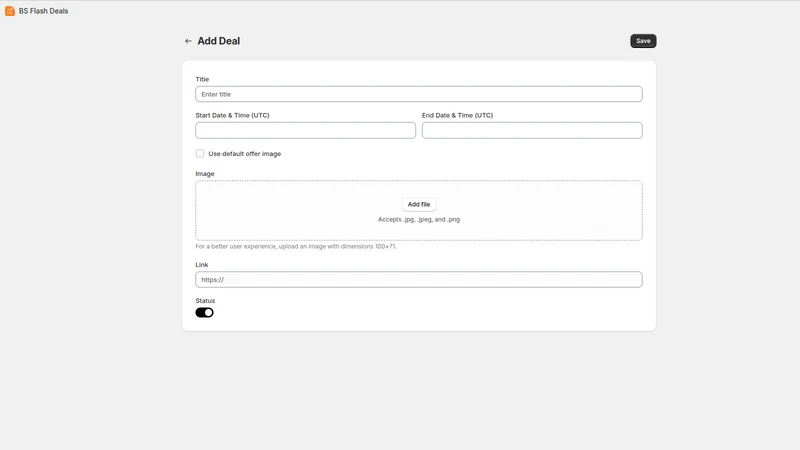The height and width of the screenshot is (450, 800).
Task: Click the image upload drop zone
Action: [418, 210]
